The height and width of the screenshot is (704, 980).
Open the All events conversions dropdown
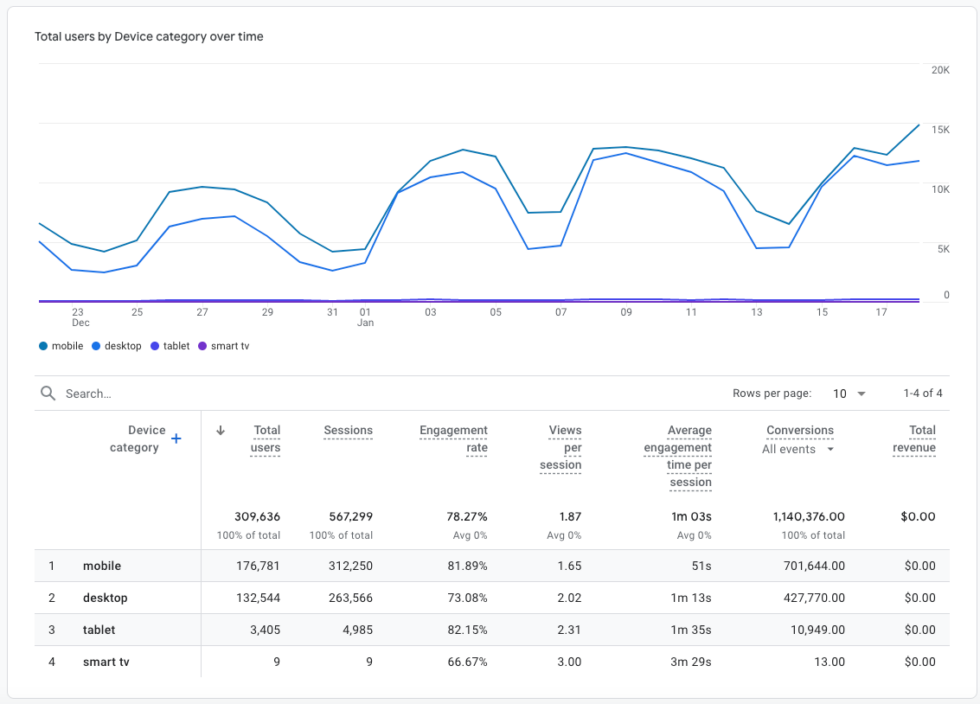tap(800, 449)
